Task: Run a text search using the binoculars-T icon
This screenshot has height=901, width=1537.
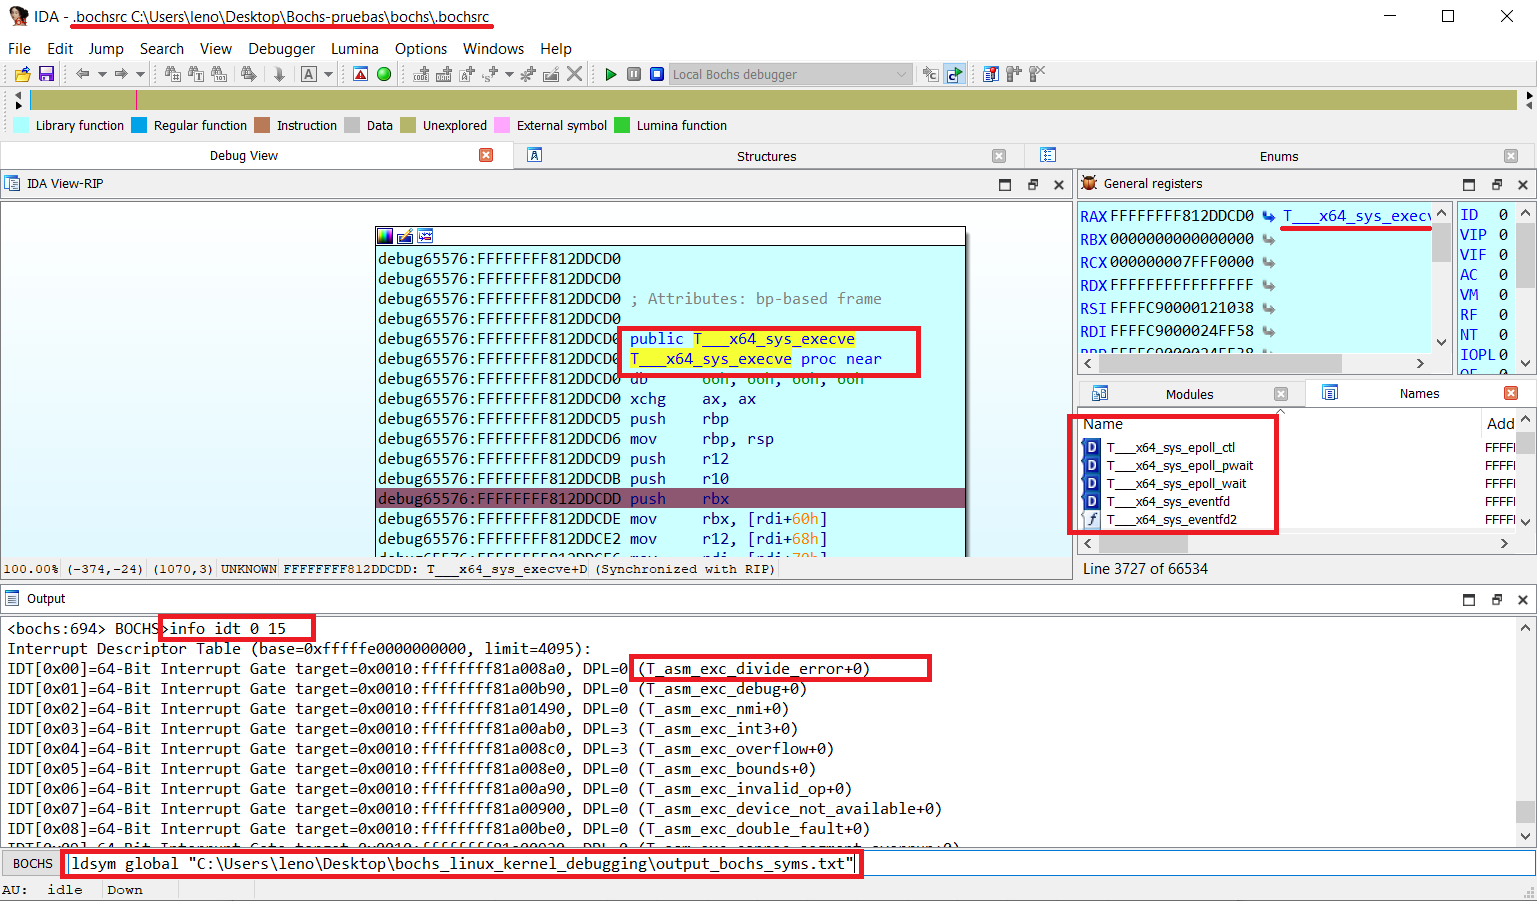Action: (x=195, y=74)
